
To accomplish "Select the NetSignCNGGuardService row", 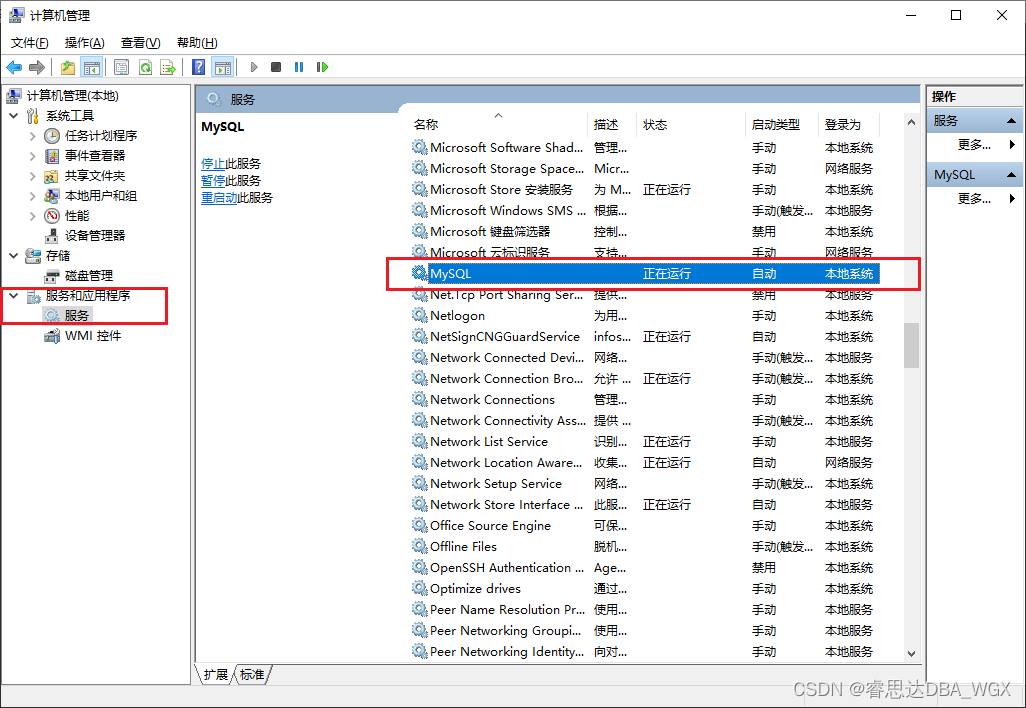I will (645, 336).
